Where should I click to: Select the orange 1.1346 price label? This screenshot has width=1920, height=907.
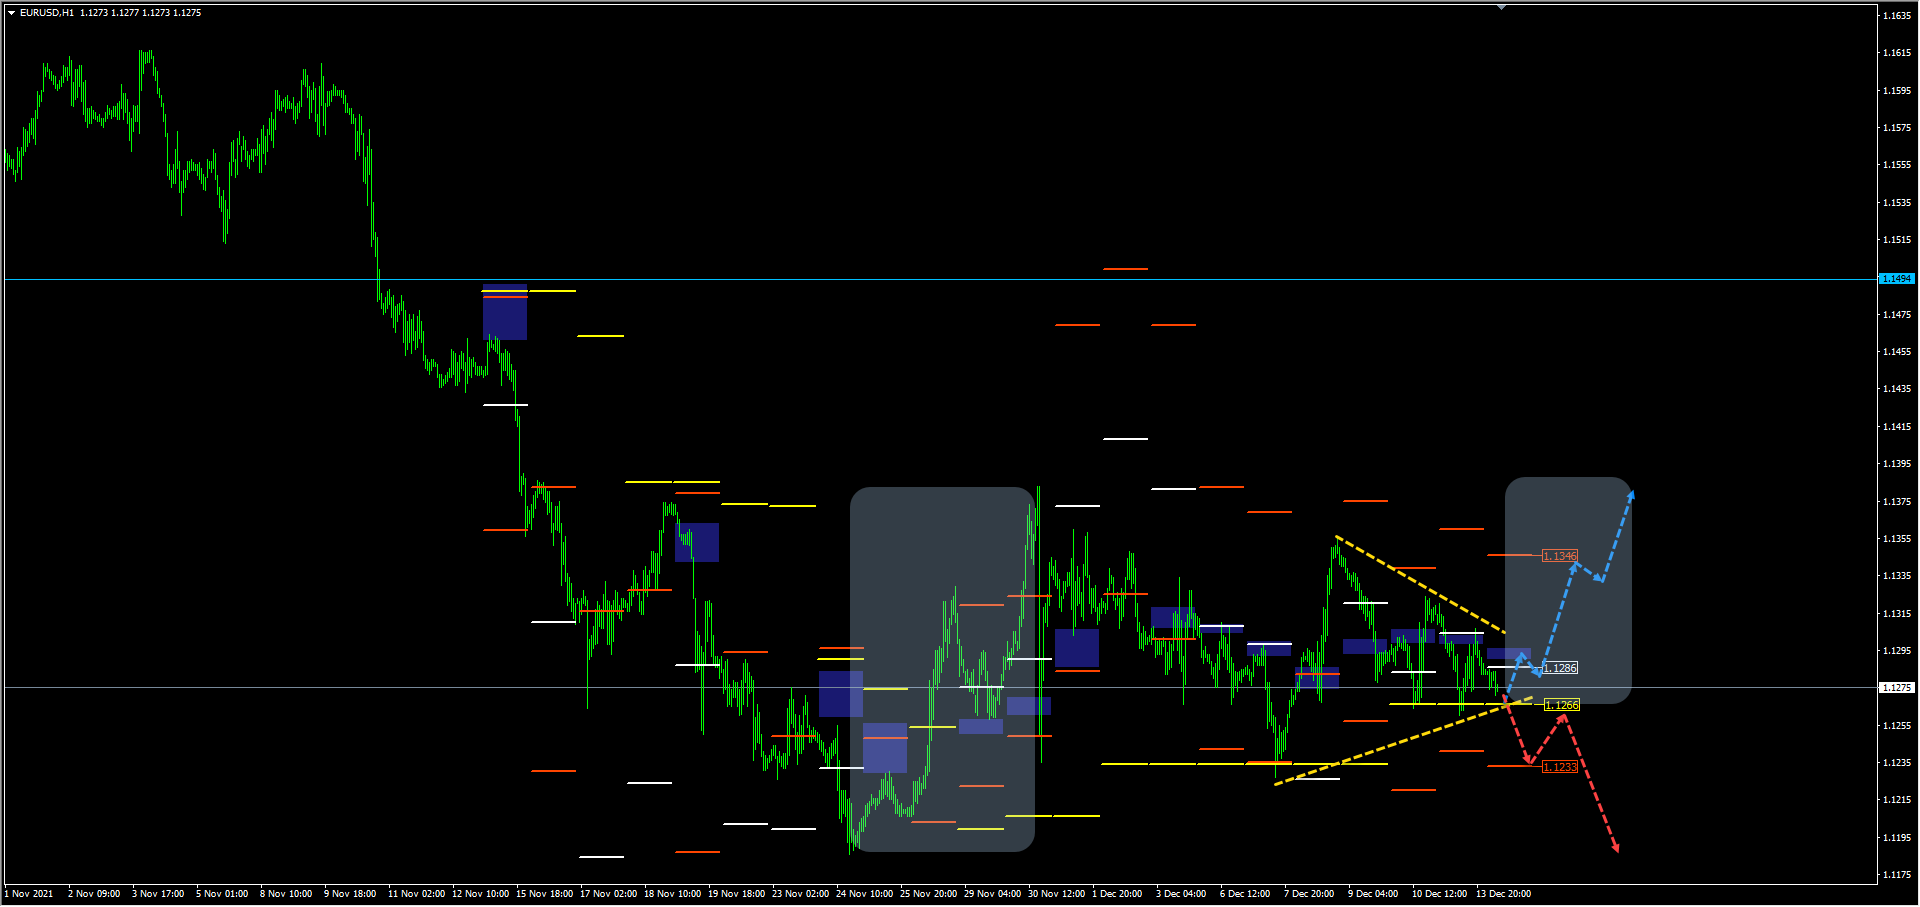pos(1559,556)
